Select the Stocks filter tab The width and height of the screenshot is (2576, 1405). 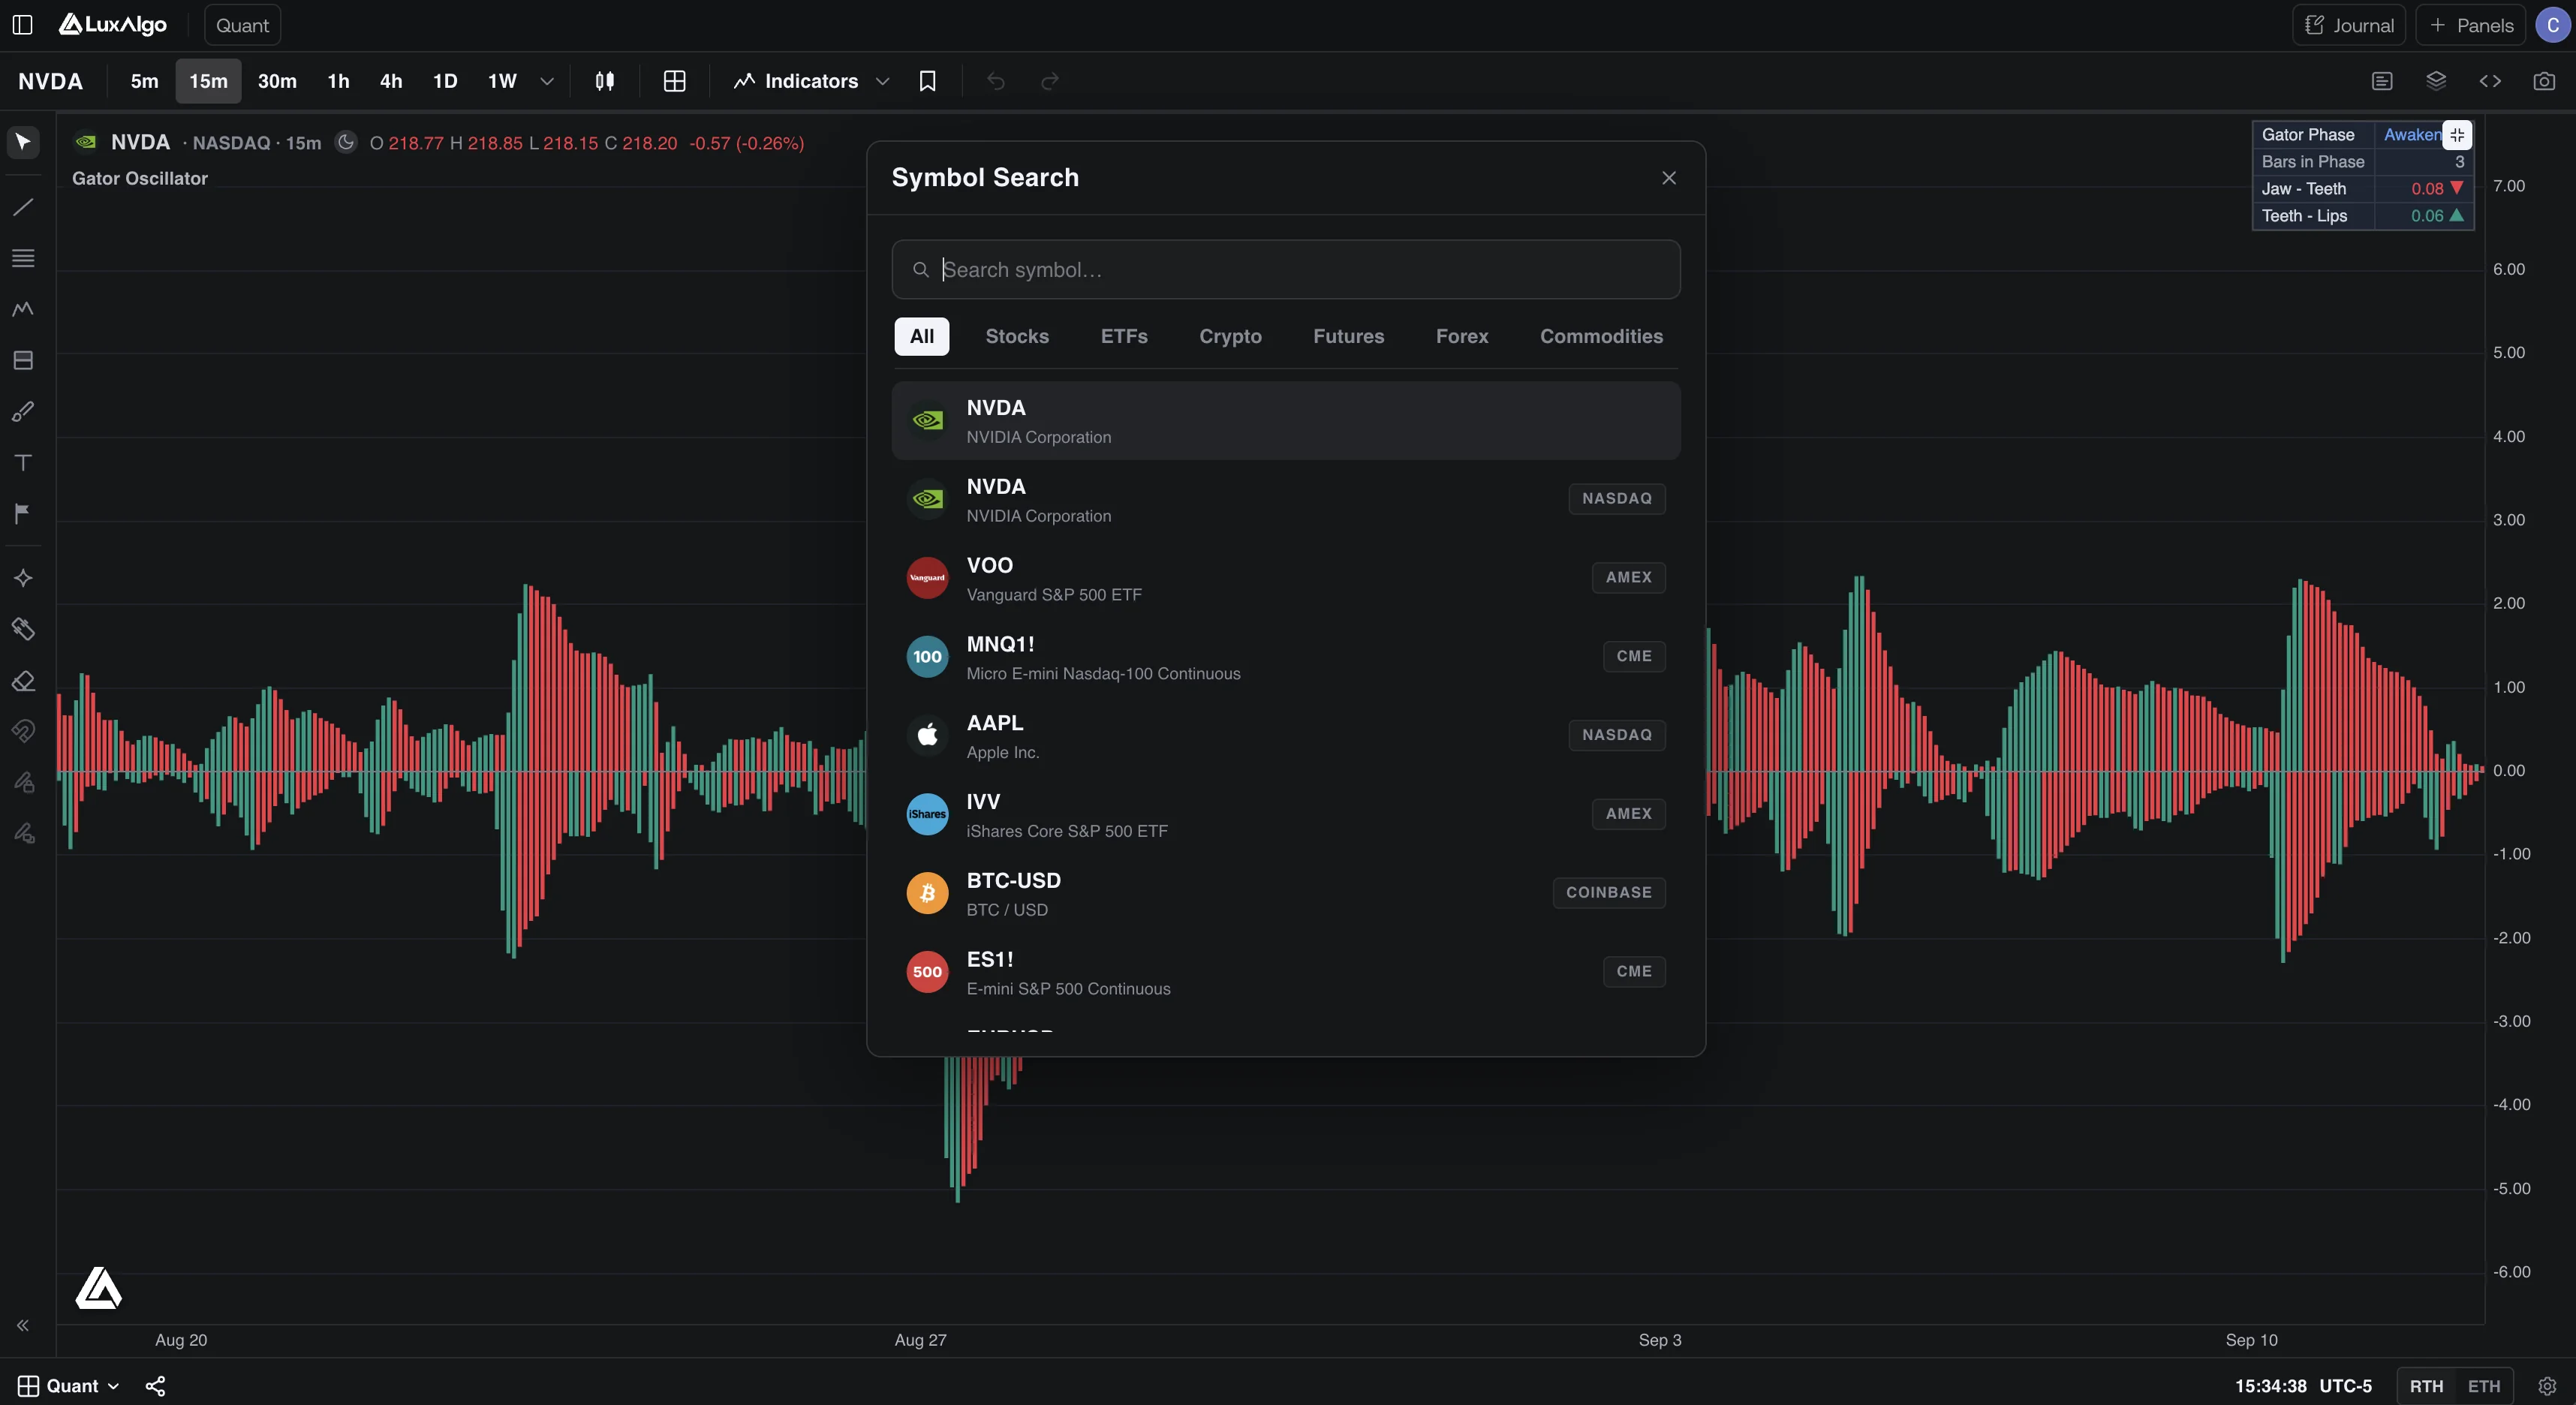1017,336
